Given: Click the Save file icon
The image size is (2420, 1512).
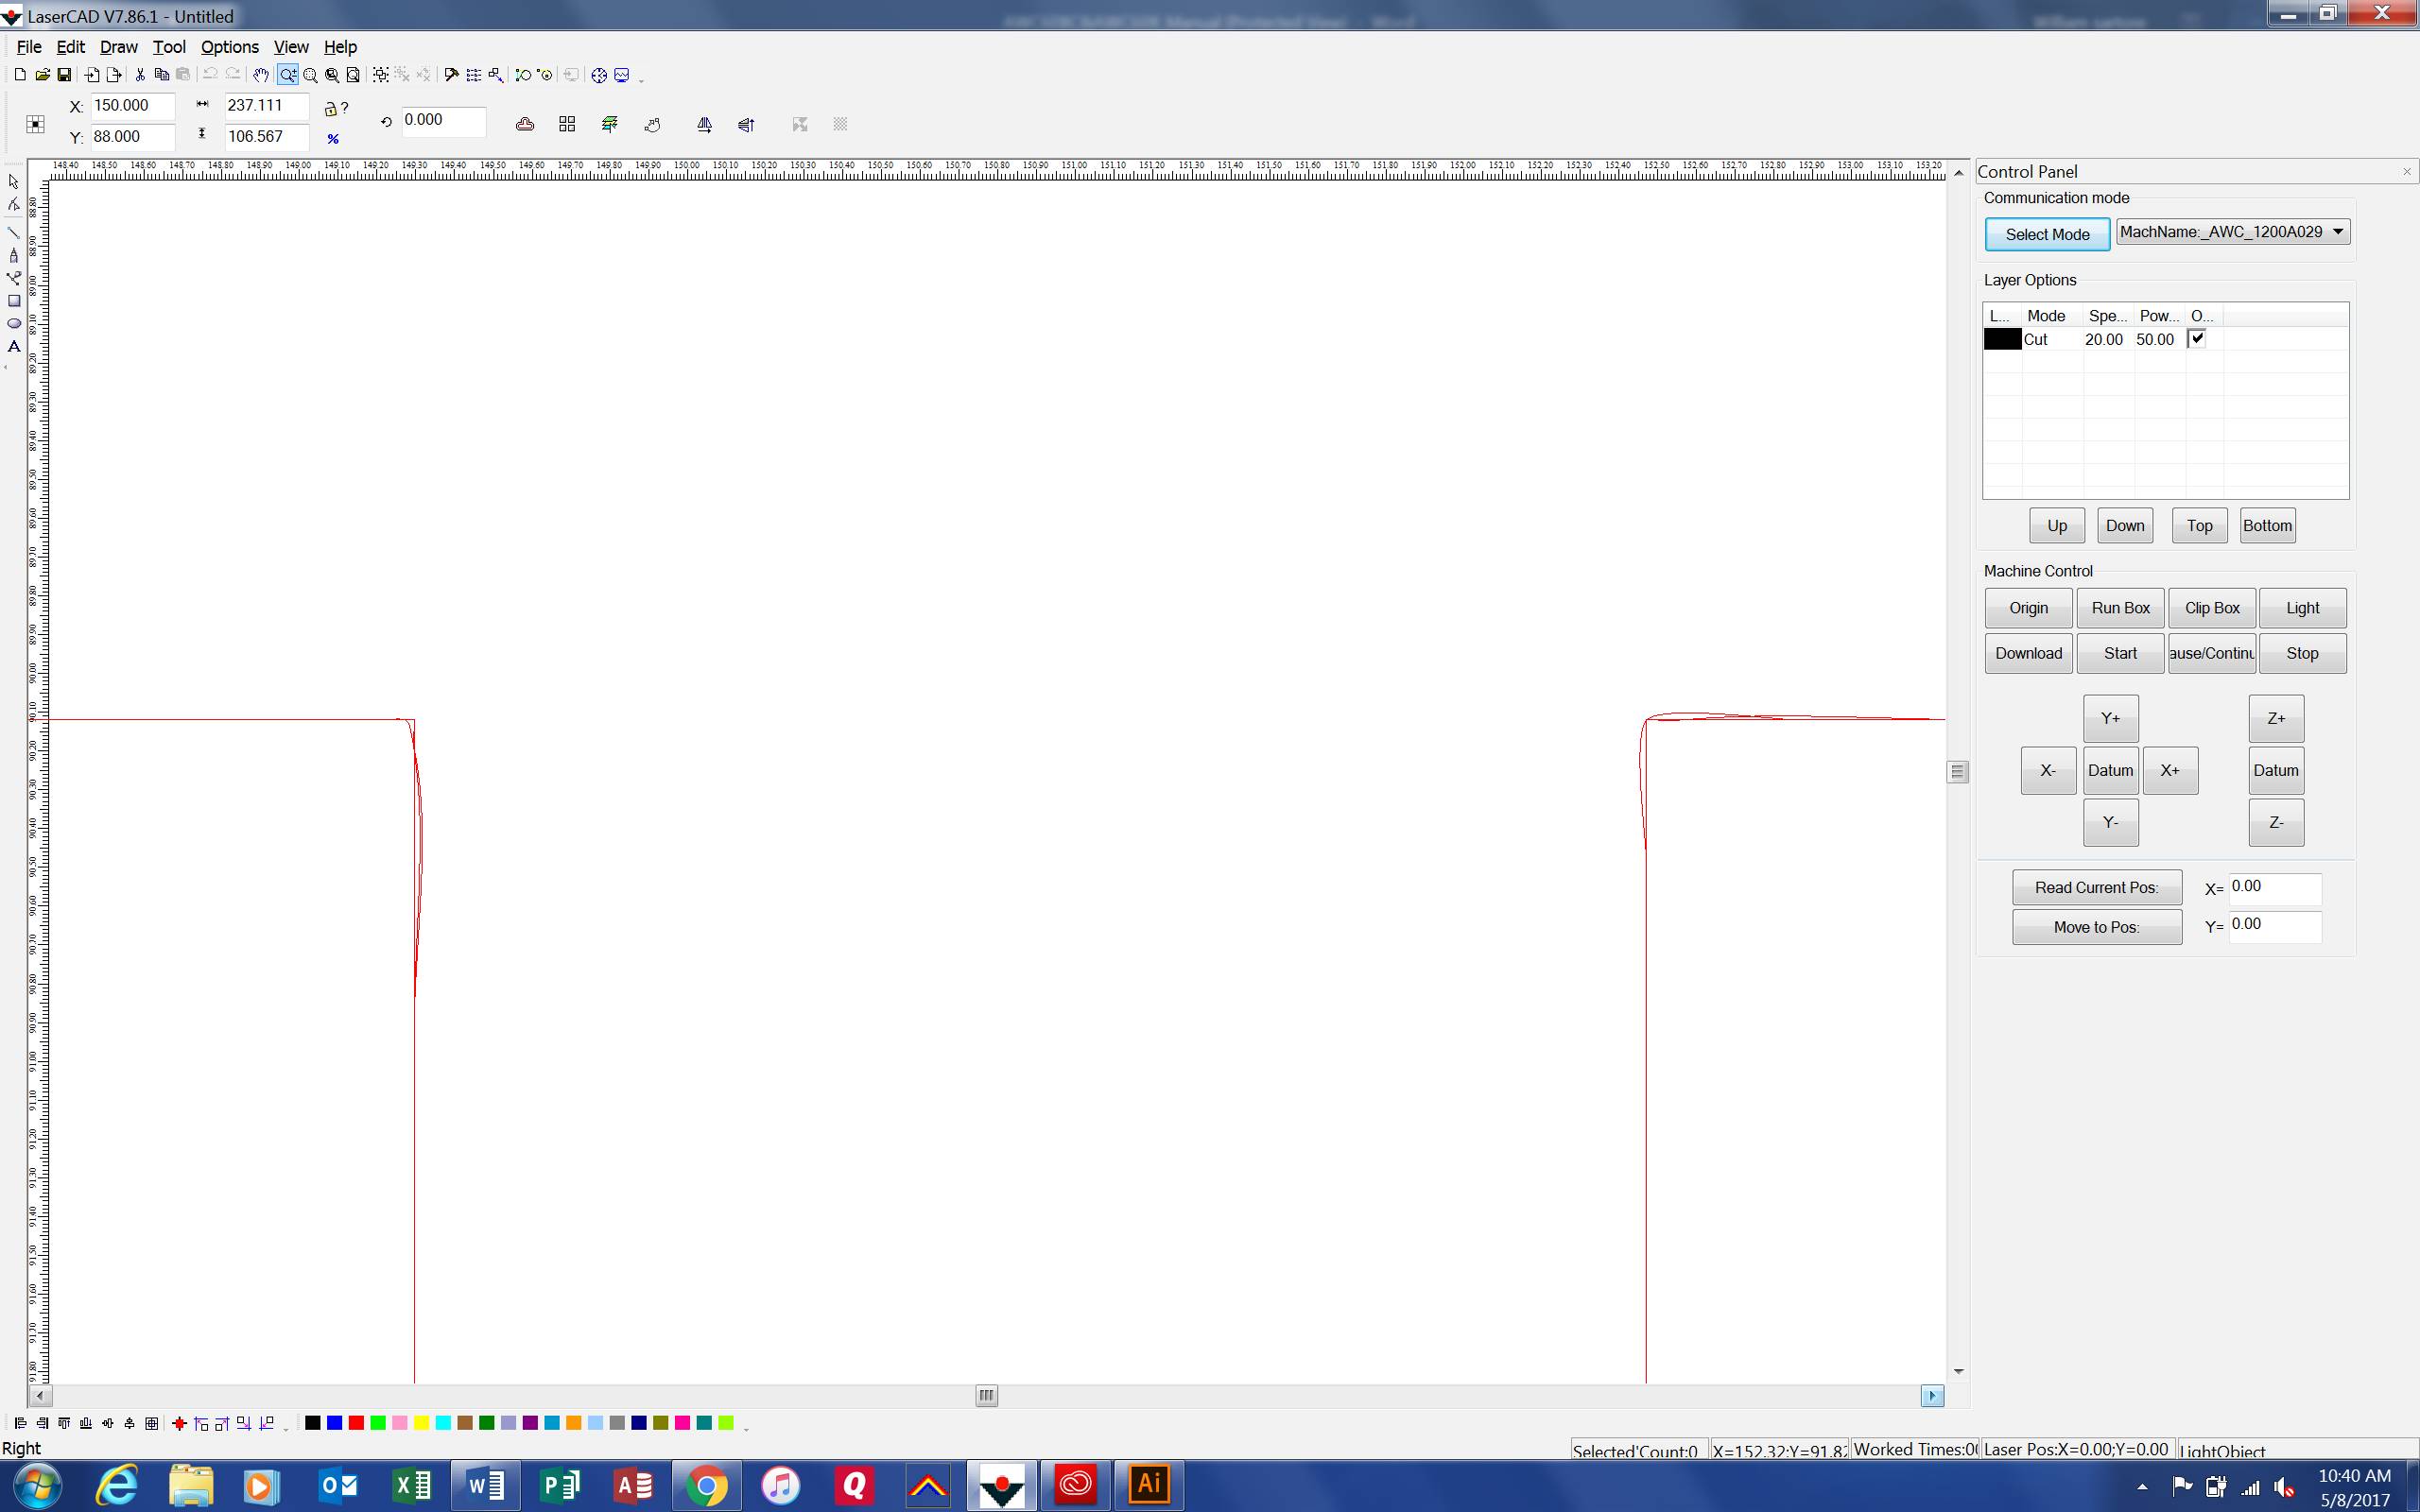Looking at the screenshot, I should 64,75.
